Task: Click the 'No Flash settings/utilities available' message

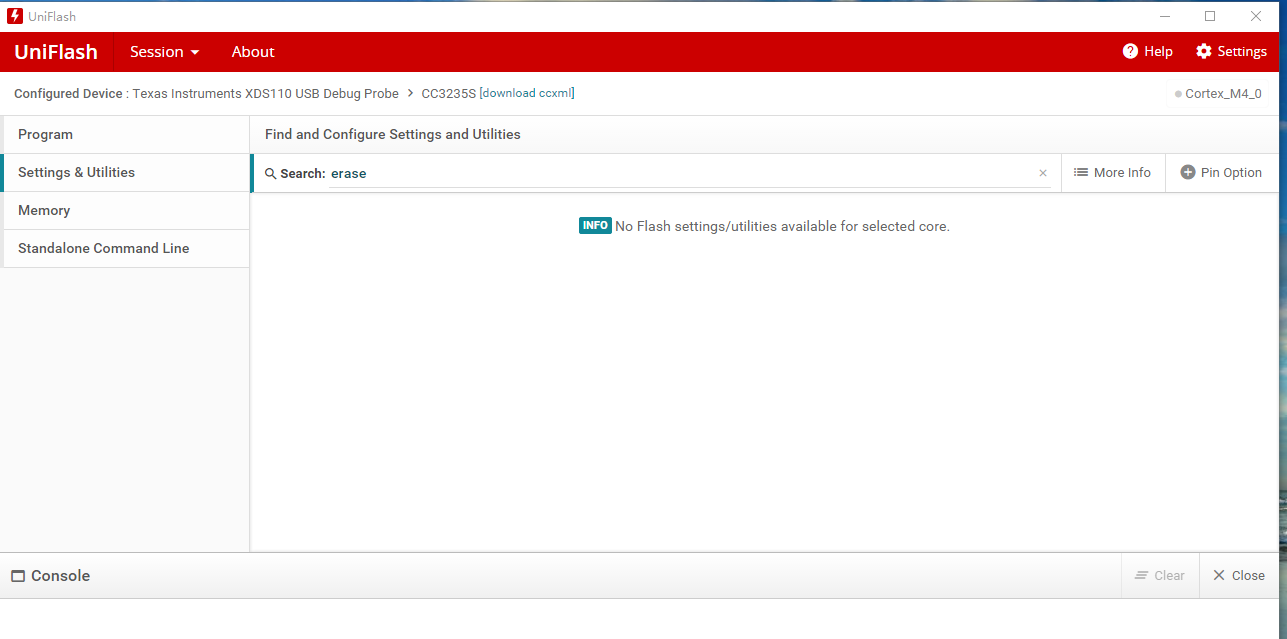Action: pos(782,227)
